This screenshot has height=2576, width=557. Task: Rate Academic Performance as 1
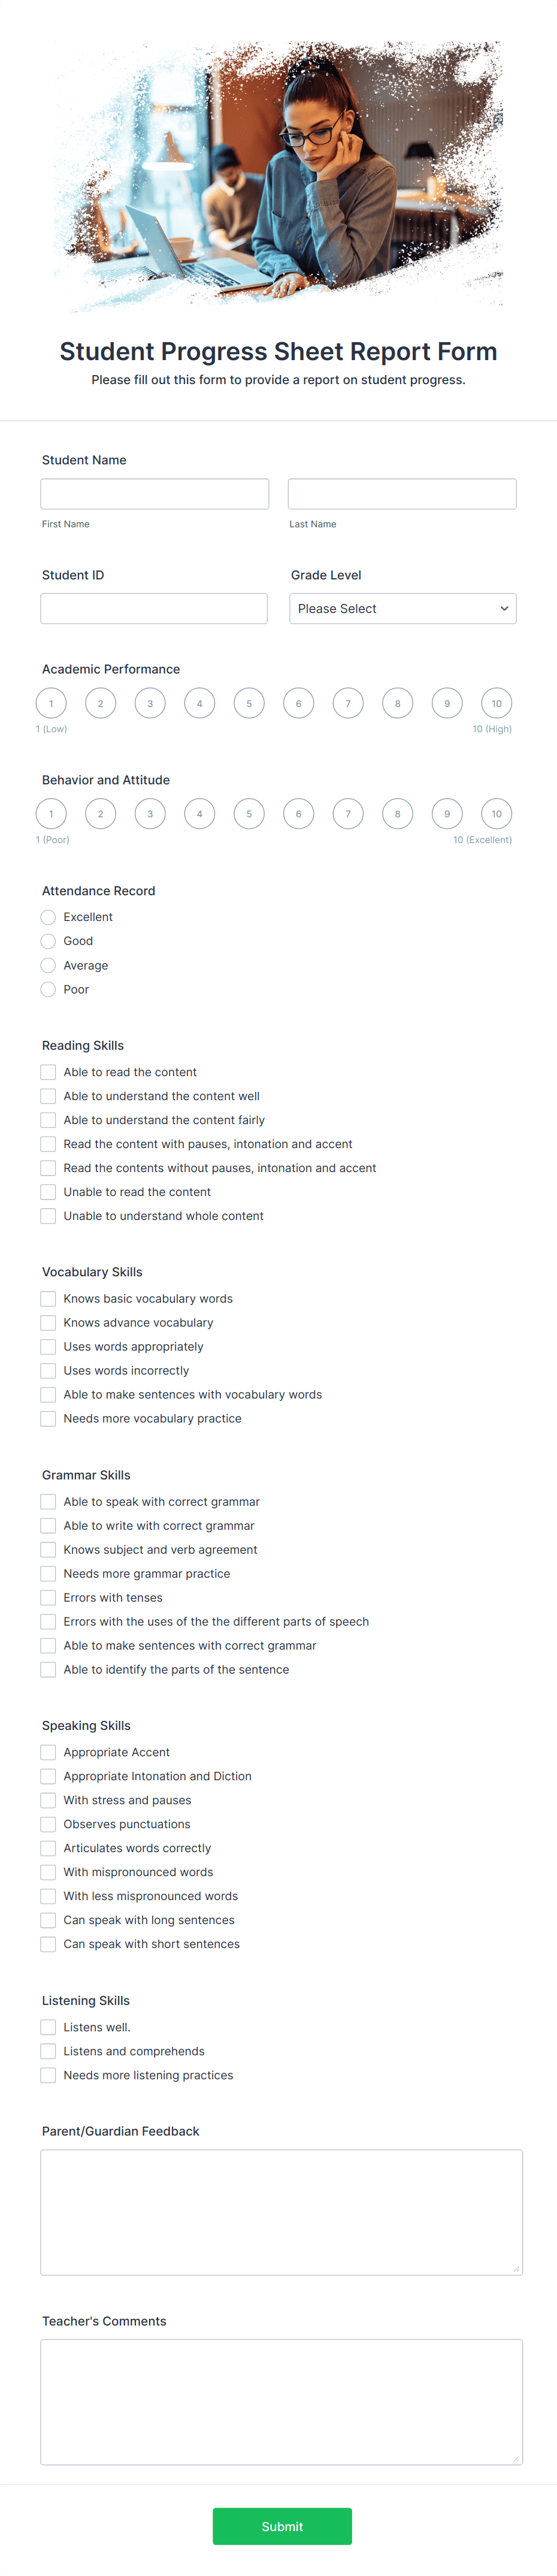point(52,703)
